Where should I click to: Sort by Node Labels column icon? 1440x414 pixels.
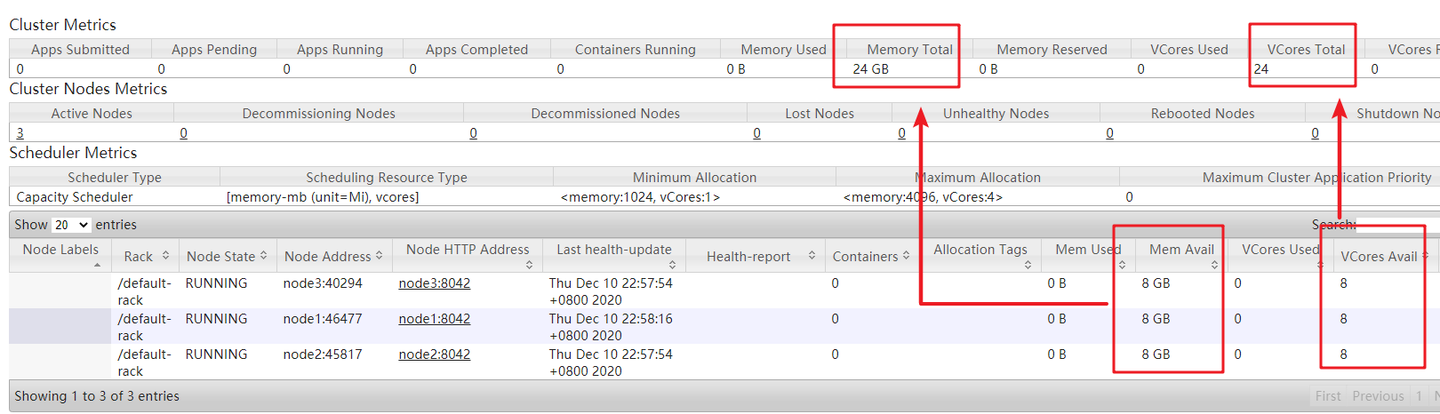98,264
